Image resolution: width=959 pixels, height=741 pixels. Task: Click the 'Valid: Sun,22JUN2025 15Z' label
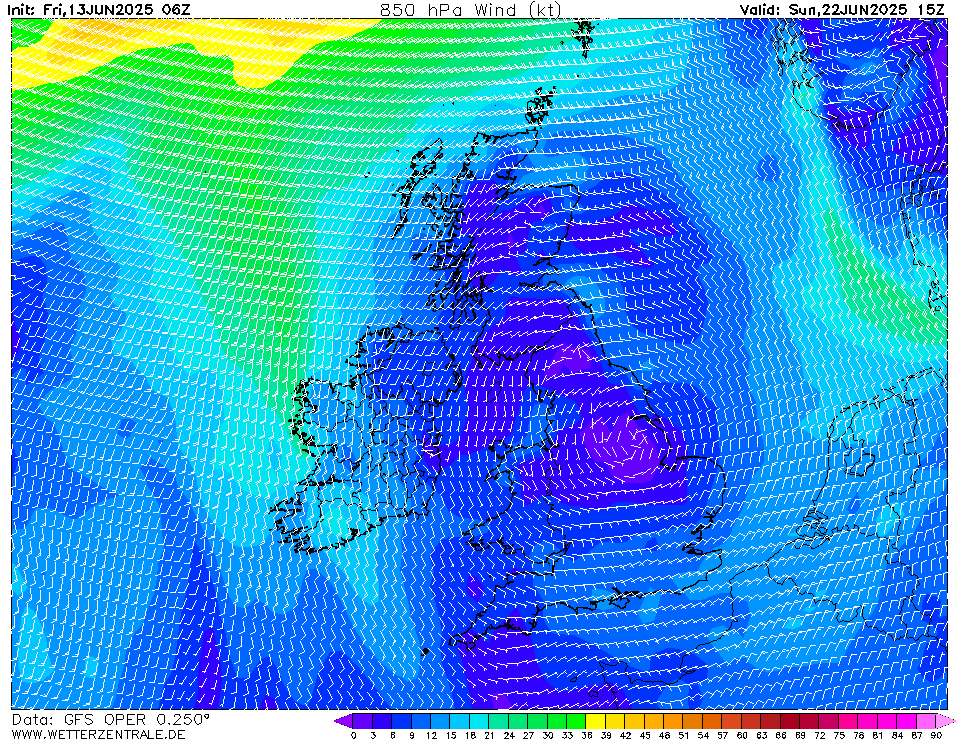coord(842,9)
